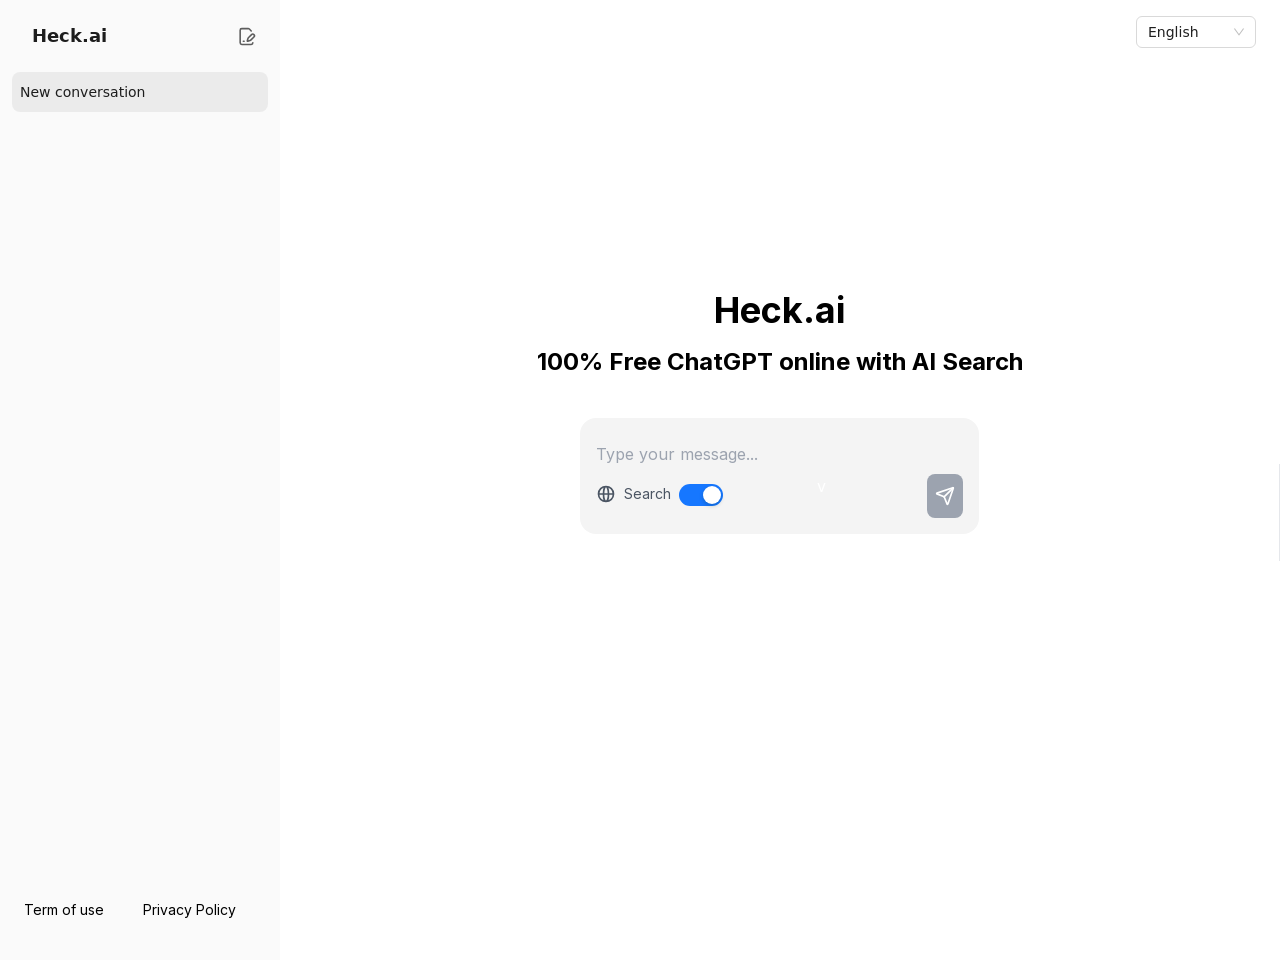
Task: Click the 100% Free ChatGPT online subtitle
Action: 779,362
